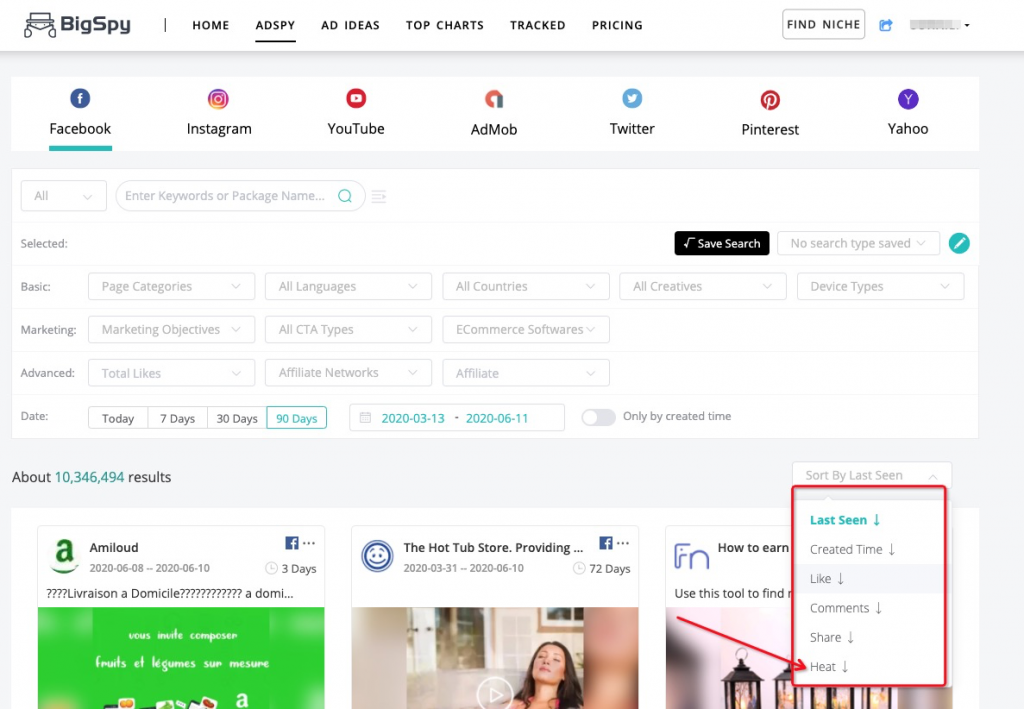
Task: Open the Affiliate dropdown
Action: point(526,373)
